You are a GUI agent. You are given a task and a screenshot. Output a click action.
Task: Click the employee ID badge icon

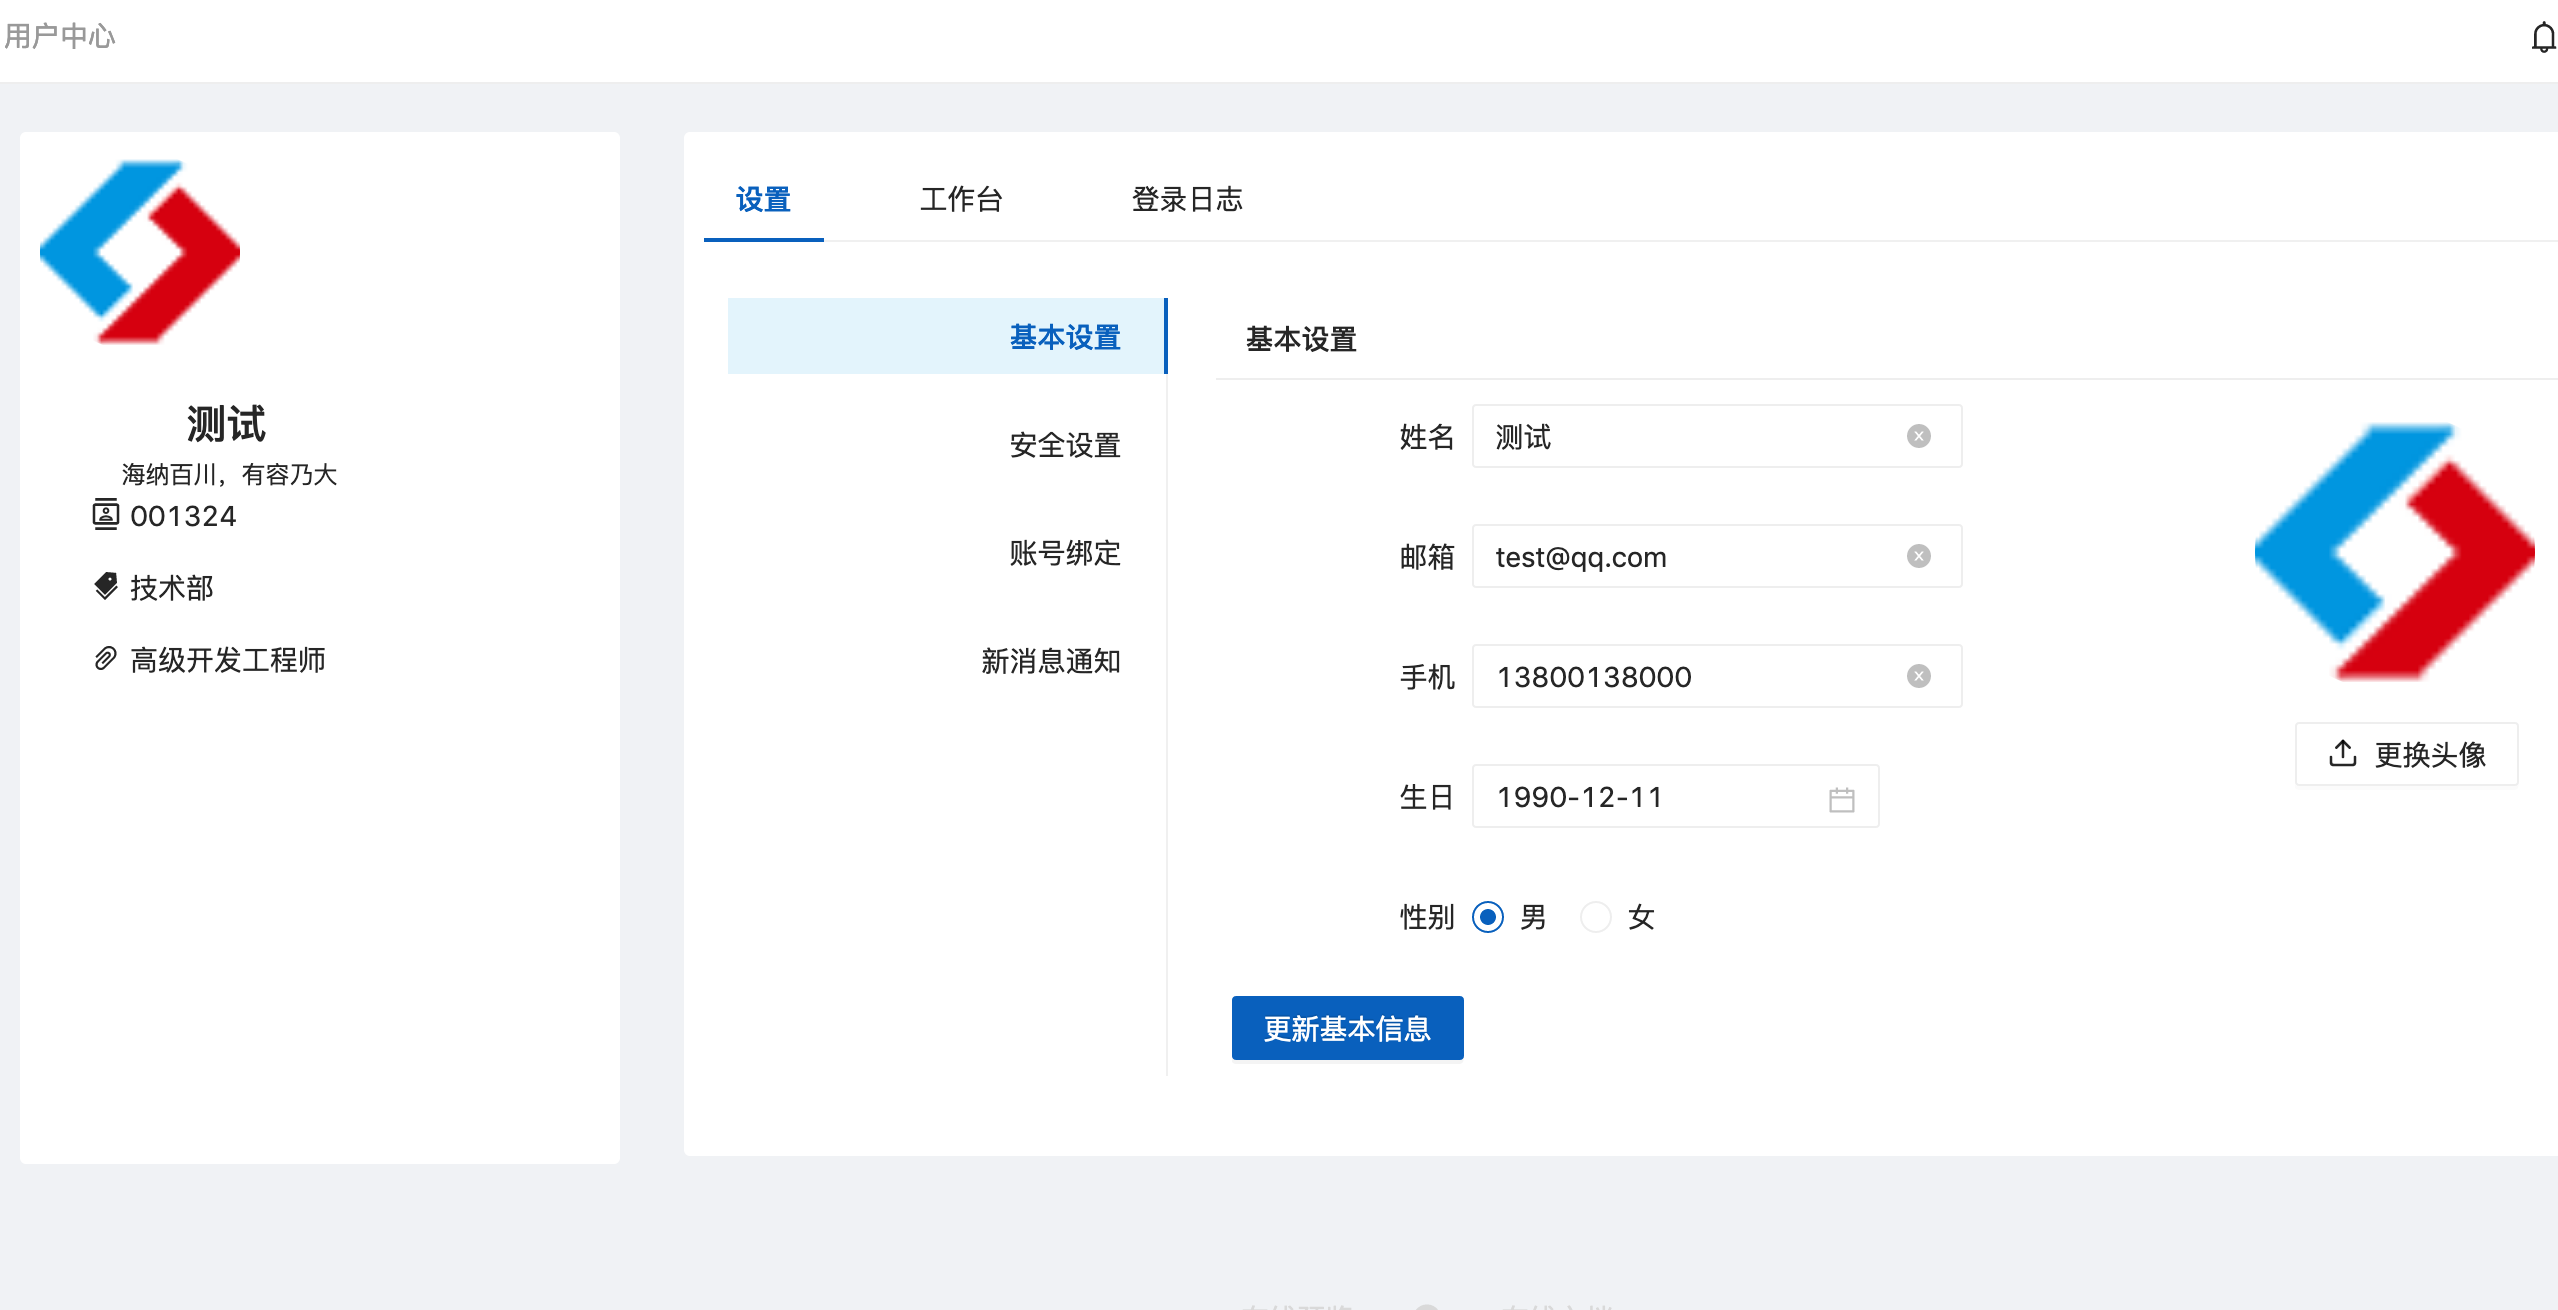point(105,515)
